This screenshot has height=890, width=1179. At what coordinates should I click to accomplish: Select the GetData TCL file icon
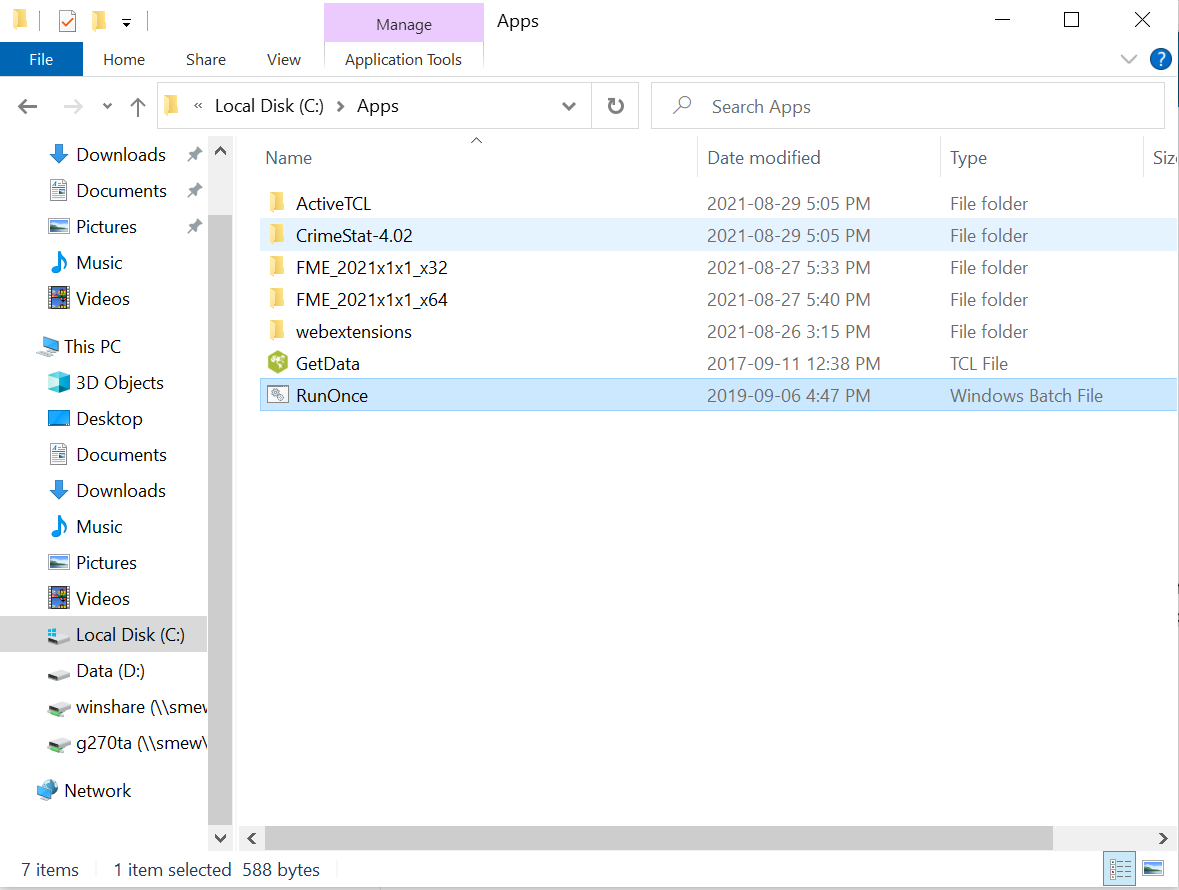278,363
